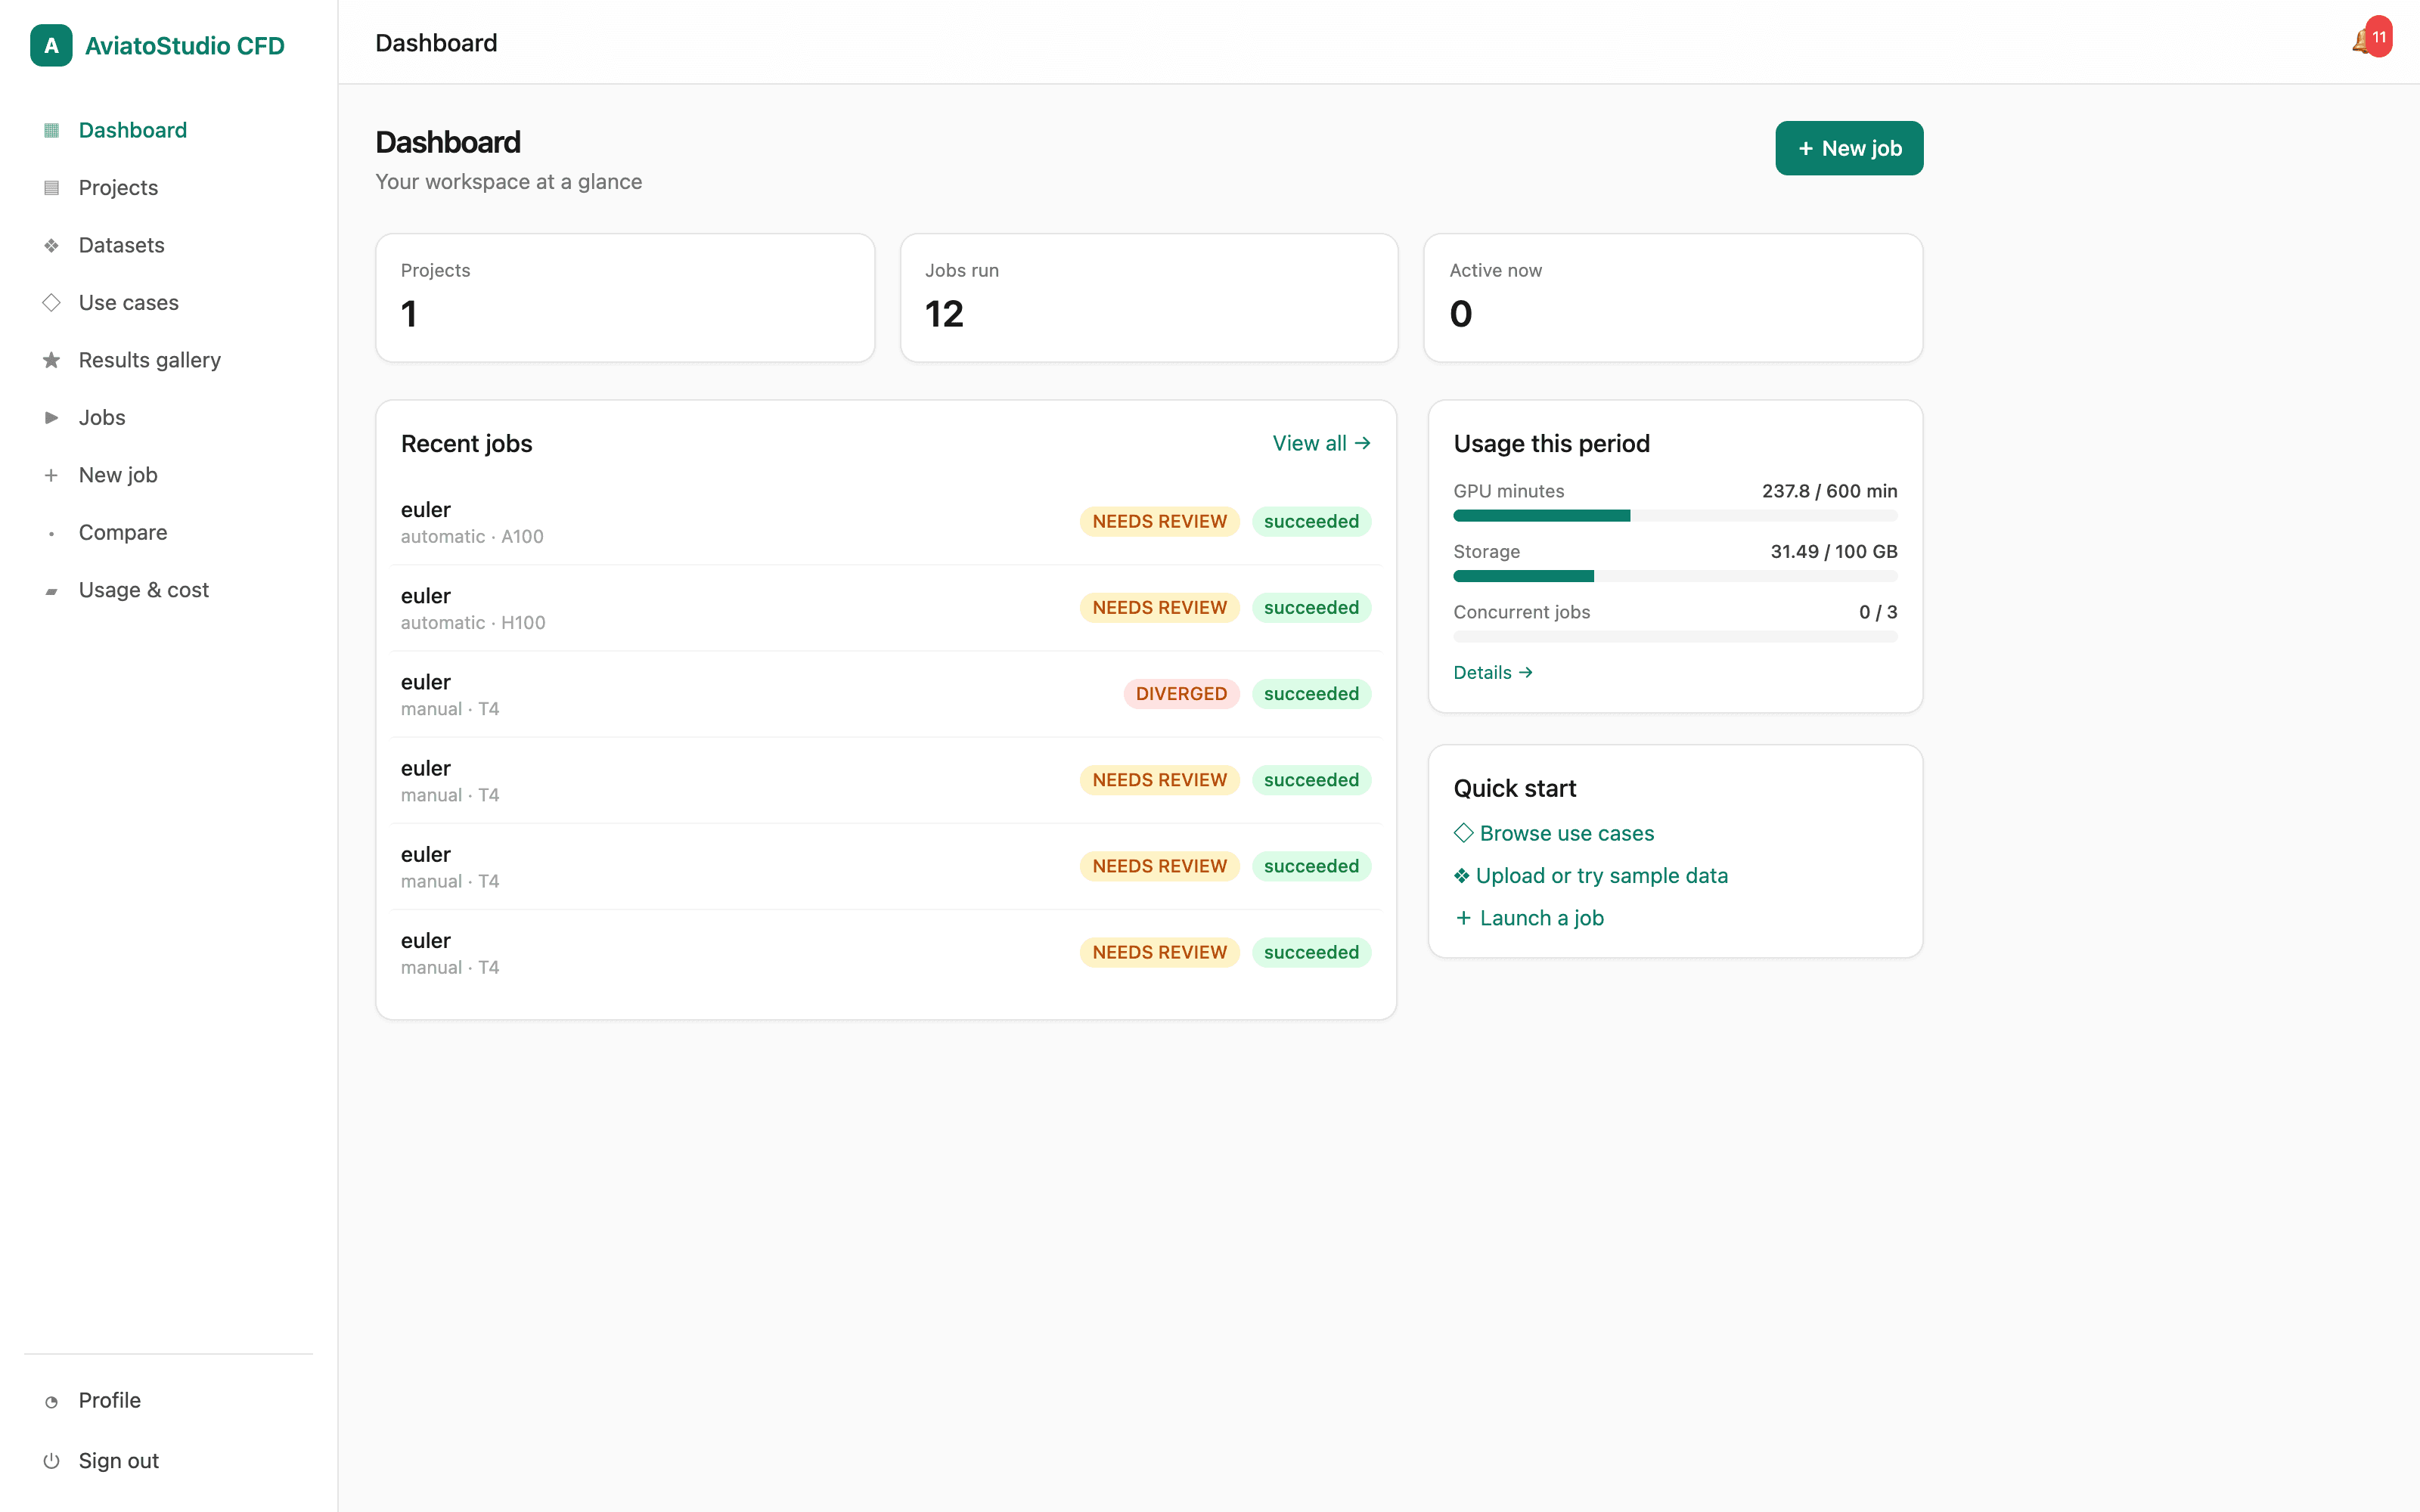This screenshot has height=1512, width=2420.
Task: Open usage Details link
Action: [1493, 672]
